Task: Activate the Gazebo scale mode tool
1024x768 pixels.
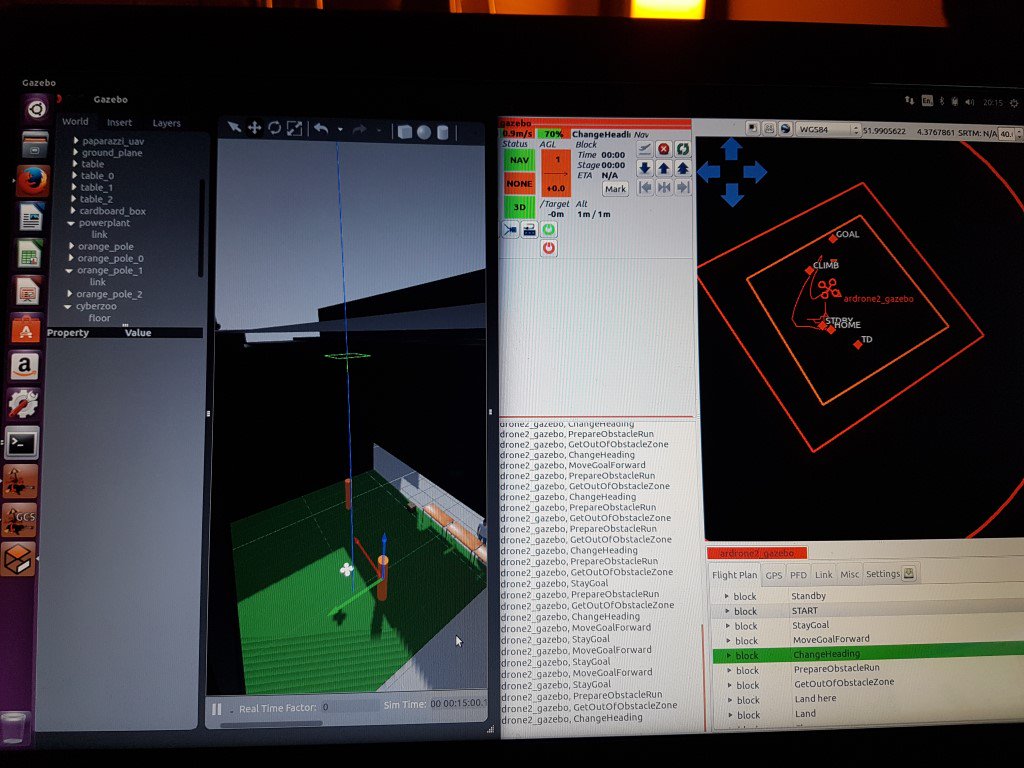Action: pos(295,129)
